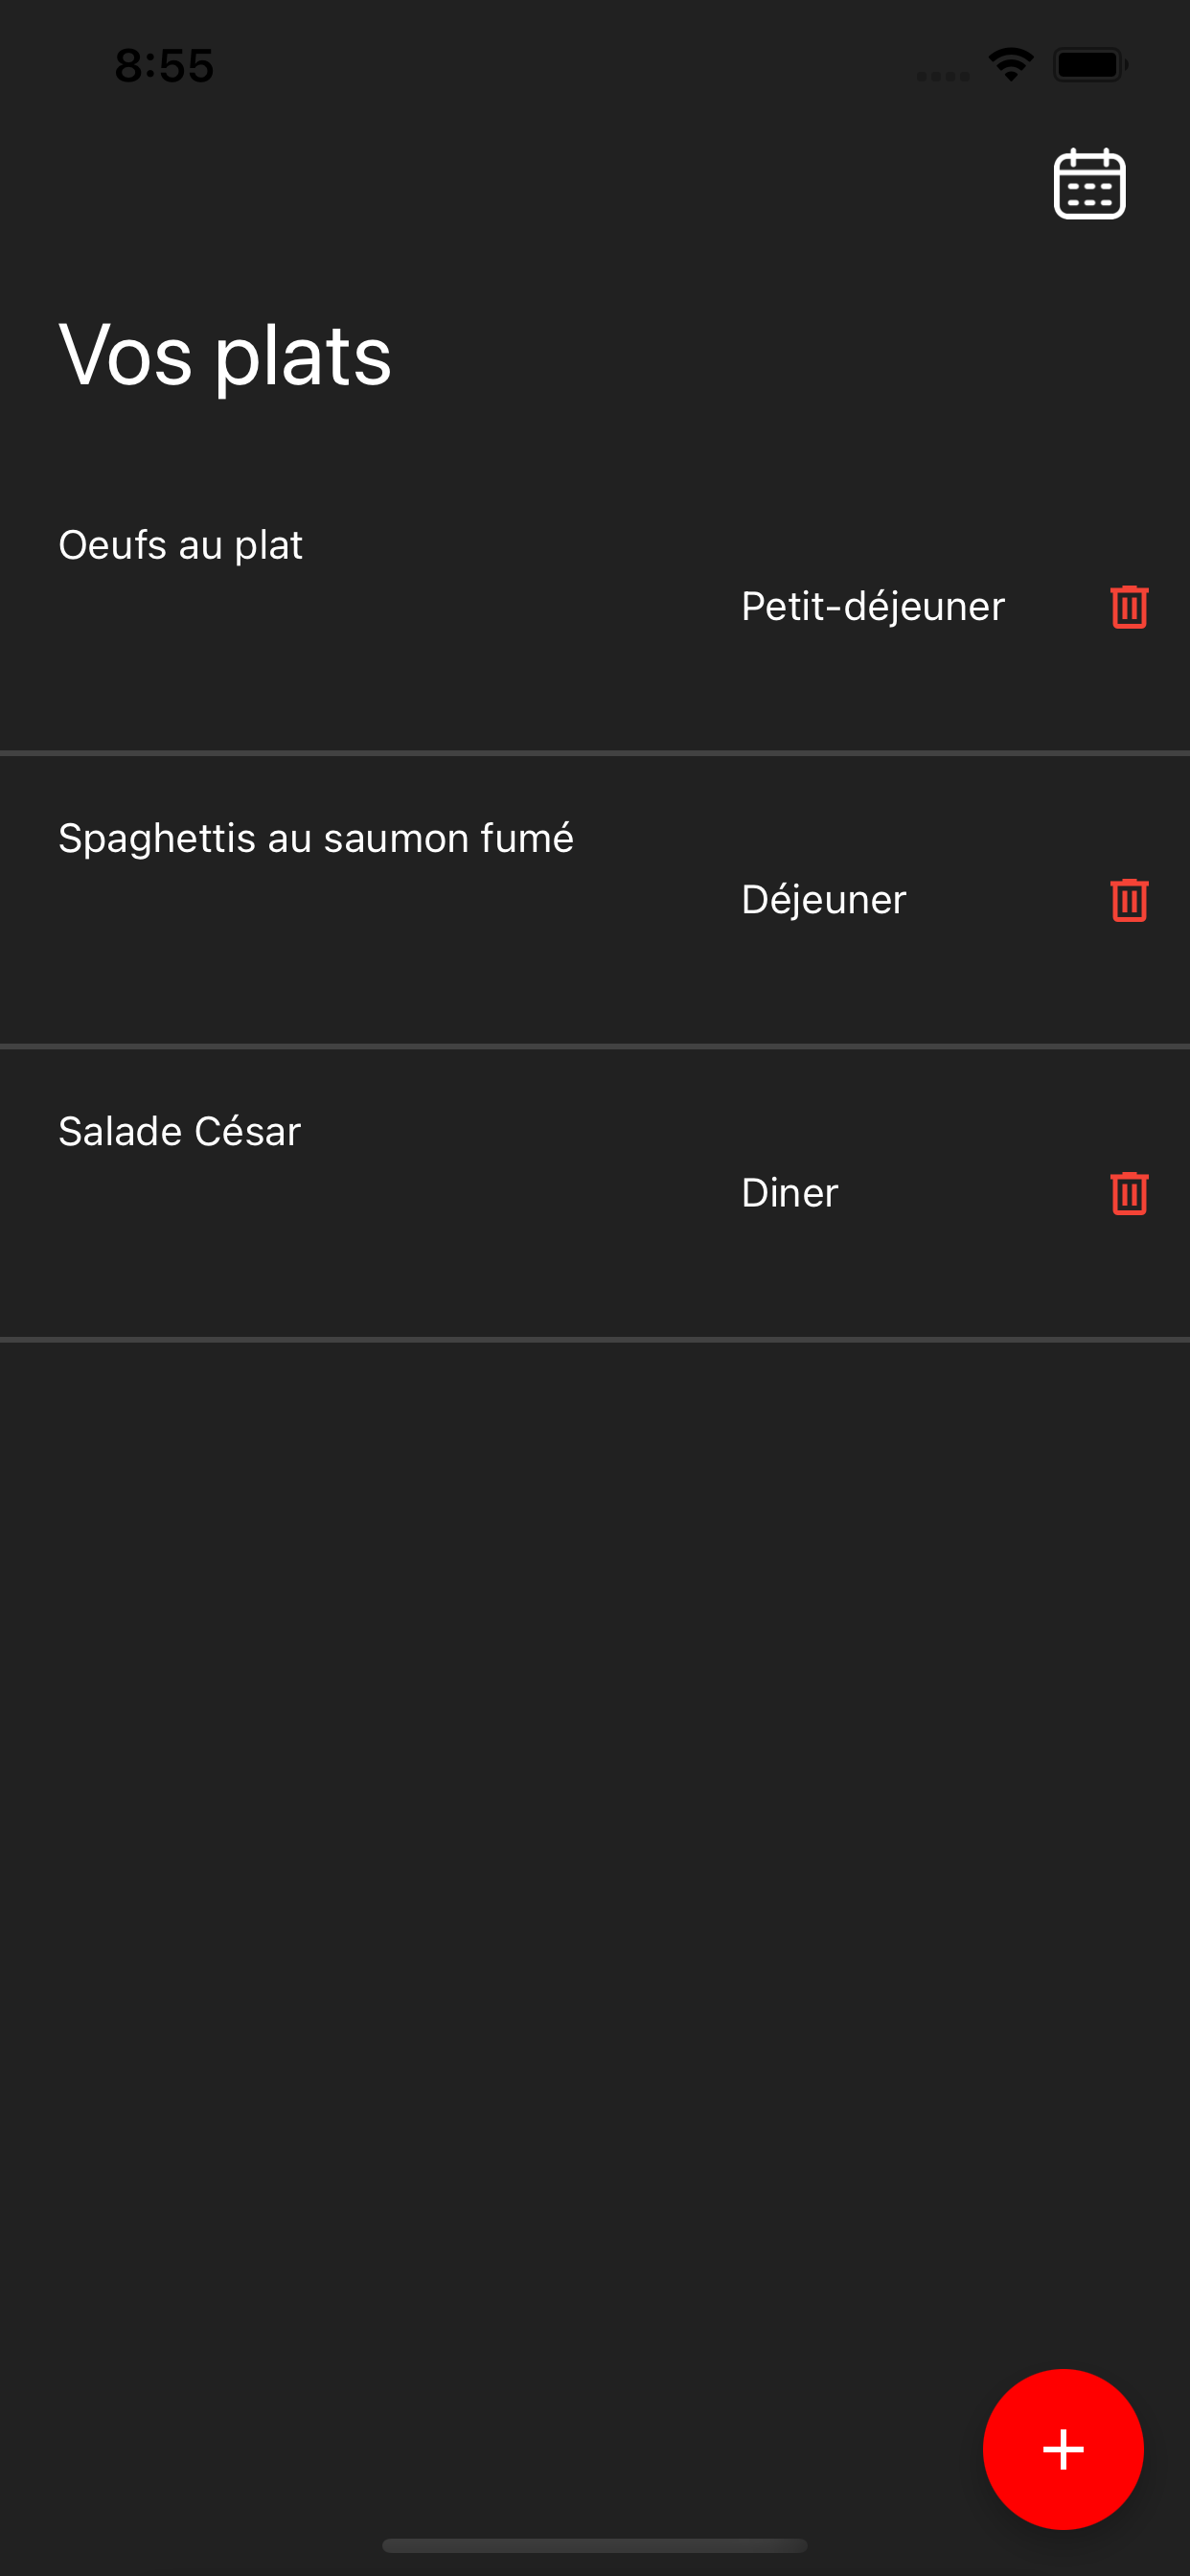
Task: Tap the Diner meal type label
Action: tap(790, 1192)
